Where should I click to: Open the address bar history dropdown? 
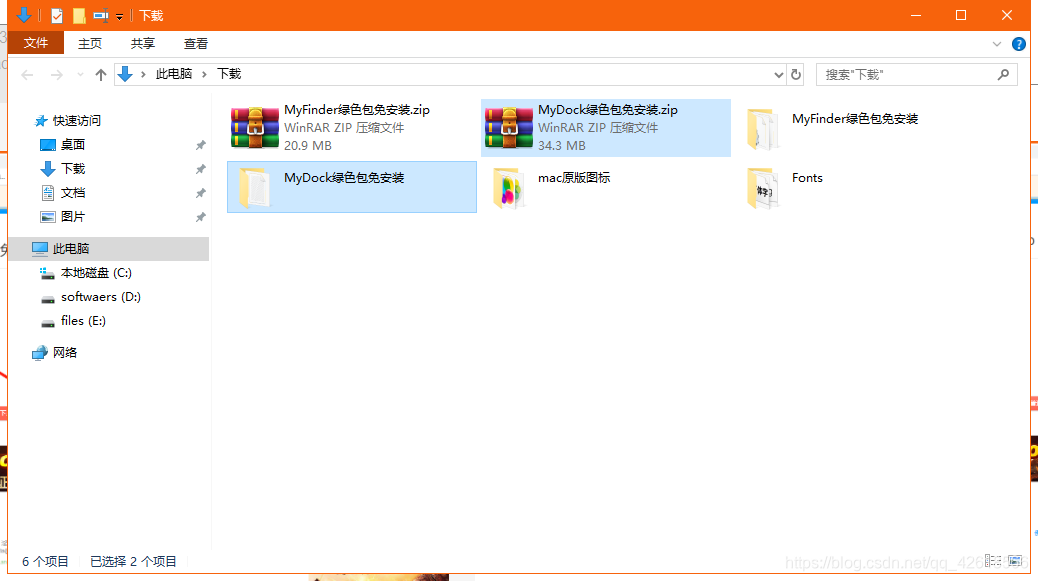[x=778, y=75]
